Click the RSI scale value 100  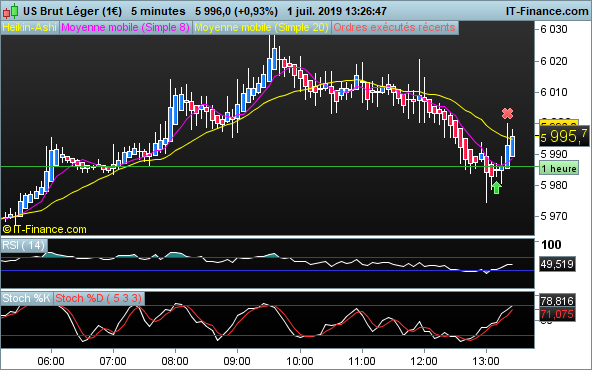point(551,245)
